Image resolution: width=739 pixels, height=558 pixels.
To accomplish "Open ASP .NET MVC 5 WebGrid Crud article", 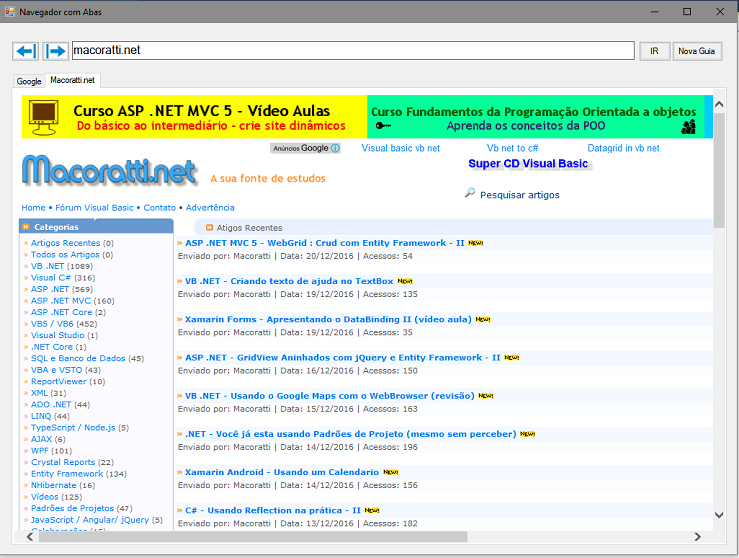I will pos(325,243).
